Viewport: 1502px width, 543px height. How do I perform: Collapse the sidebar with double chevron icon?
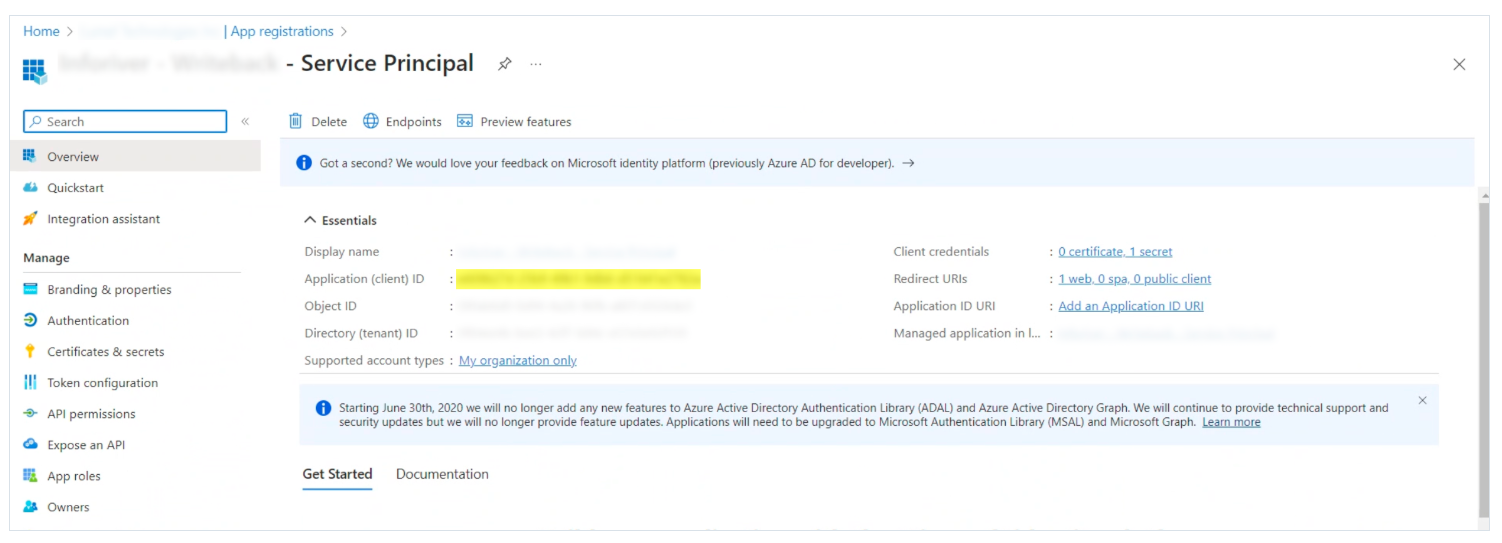pos(245,122)
